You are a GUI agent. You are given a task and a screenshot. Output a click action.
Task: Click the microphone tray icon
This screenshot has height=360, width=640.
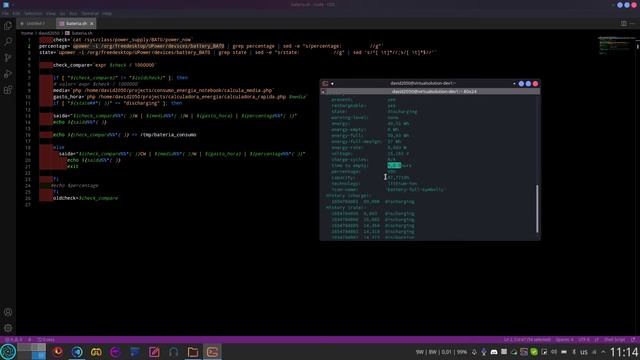pyautogui.click(x=484, y=352)
